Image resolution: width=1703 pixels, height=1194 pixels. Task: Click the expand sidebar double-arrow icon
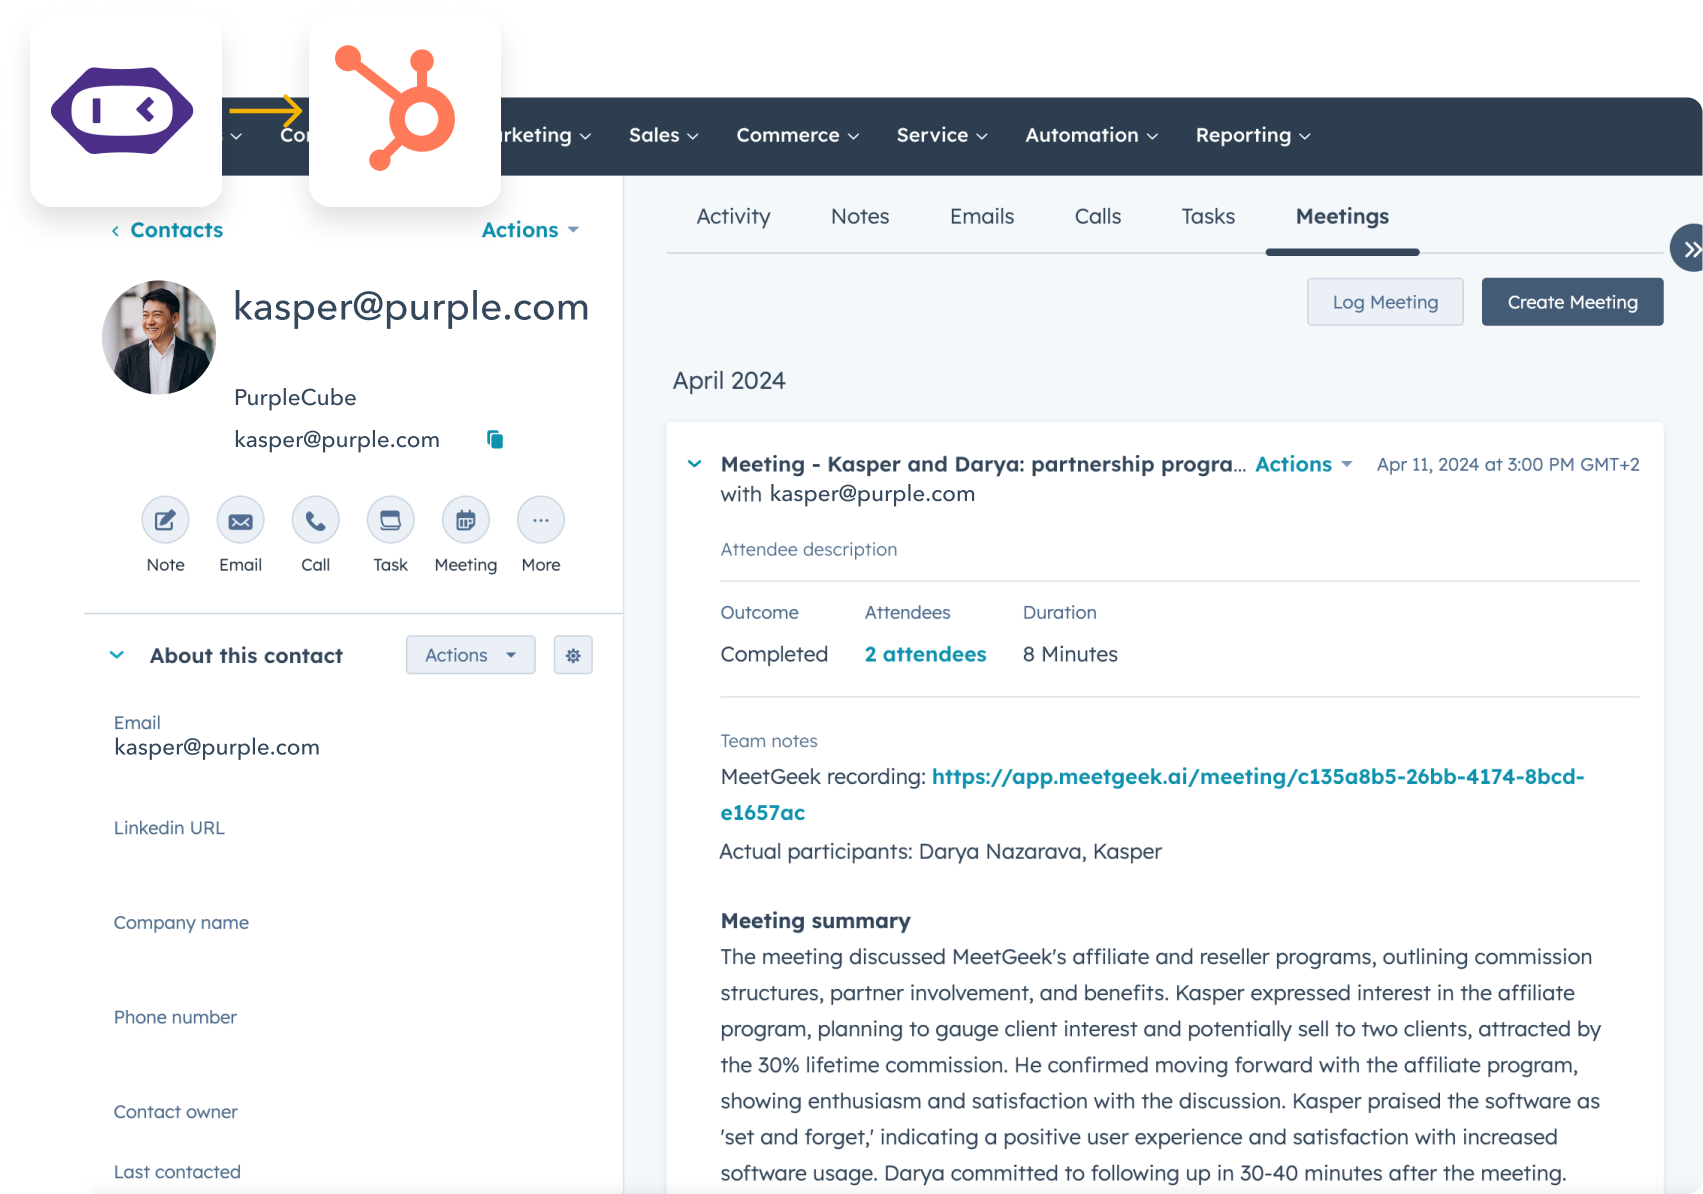(x=1689, y=249)
